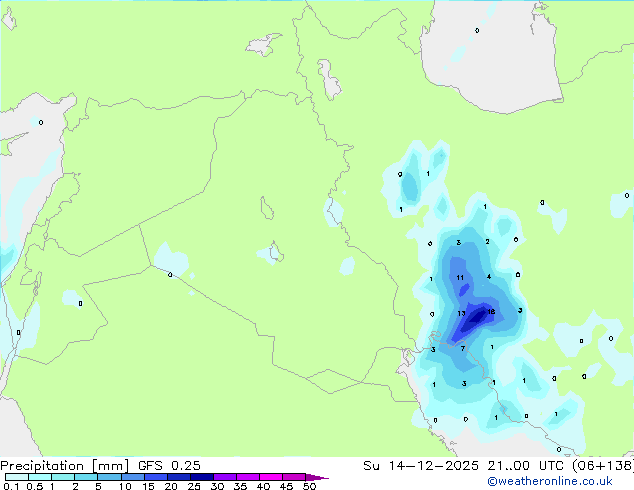Click the "21..00 UTC" time text
This screenshot has height=490, width=634.
click(526, 466)
